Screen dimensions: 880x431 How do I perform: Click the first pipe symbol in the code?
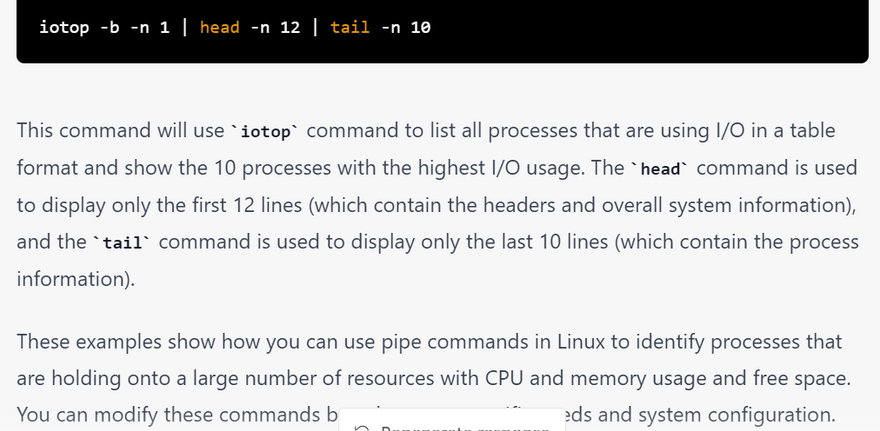coord(184,27)
